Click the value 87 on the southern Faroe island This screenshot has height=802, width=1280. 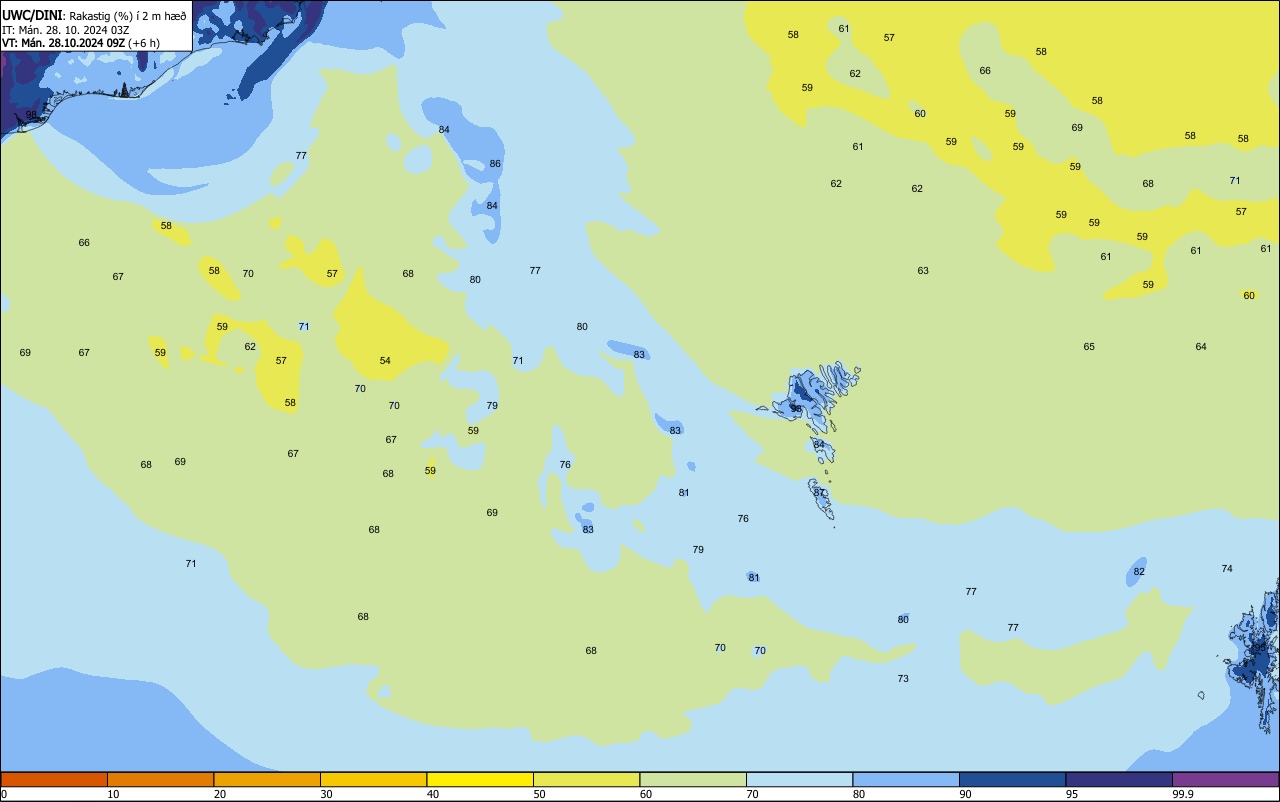(x=819, y=493)
